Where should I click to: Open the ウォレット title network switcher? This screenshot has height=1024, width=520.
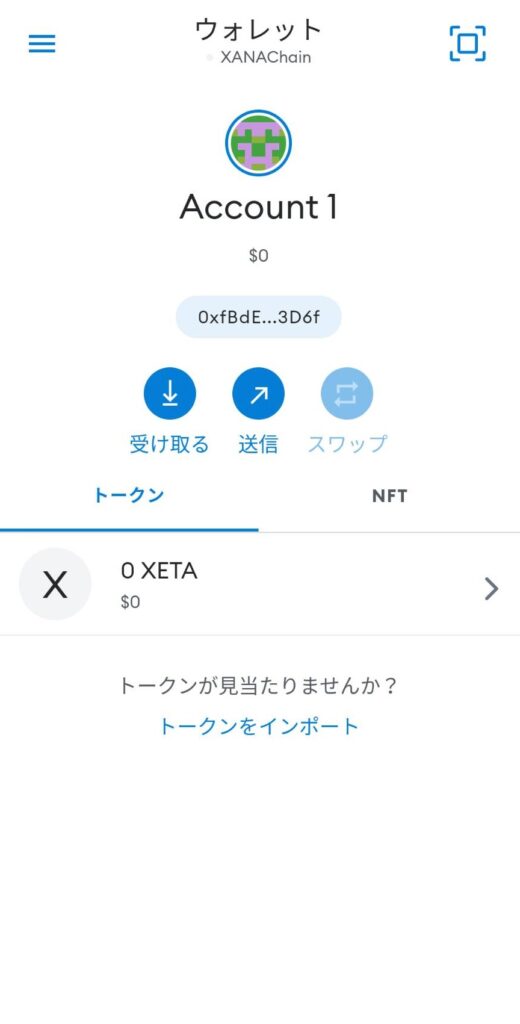259,29
